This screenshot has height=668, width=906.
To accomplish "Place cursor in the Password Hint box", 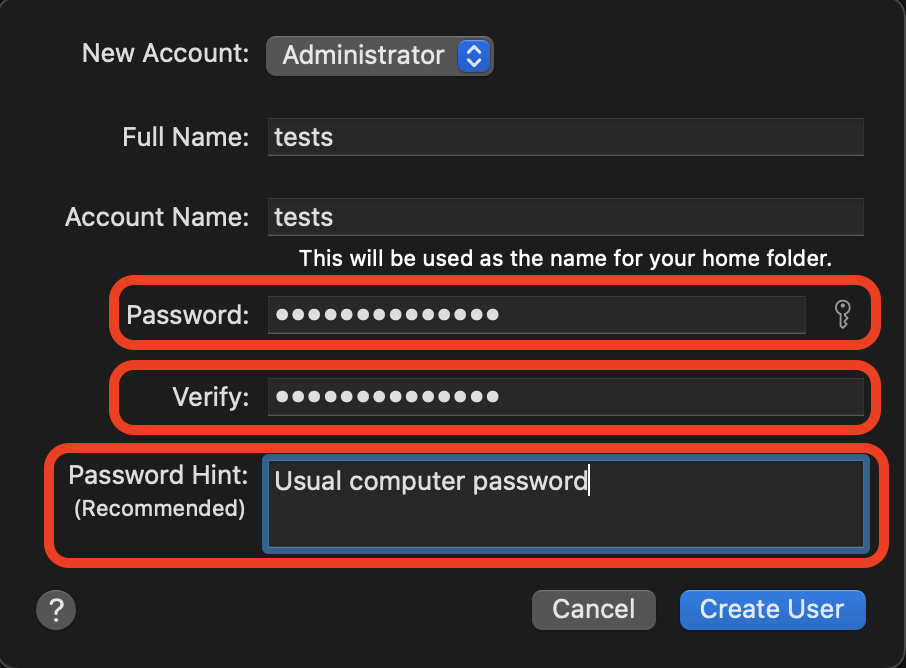I will [565, 520].
